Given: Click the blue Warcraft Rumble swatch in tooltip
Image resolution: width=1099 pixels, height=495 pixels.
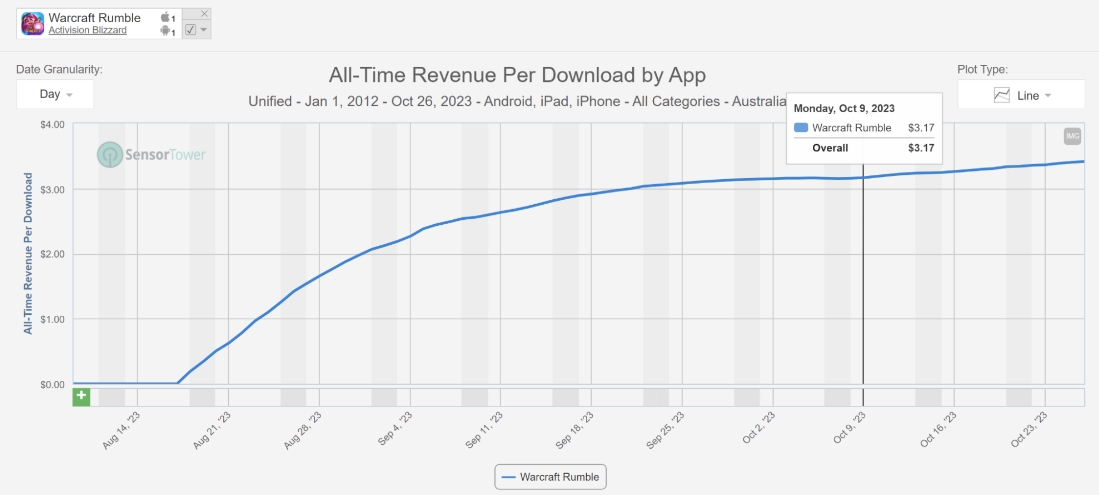Looking at the screenshot, I should [801, 128].
